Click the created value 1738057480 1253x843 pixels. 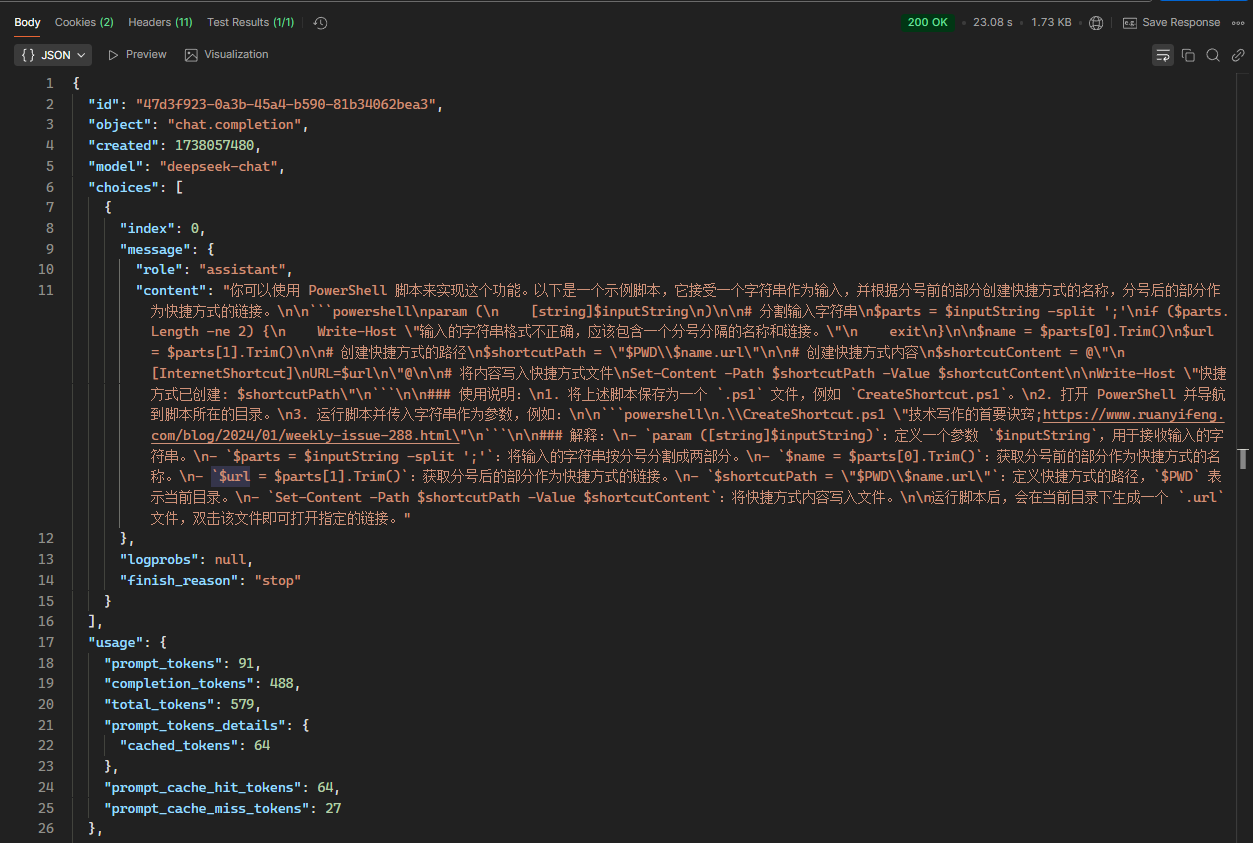217,146
